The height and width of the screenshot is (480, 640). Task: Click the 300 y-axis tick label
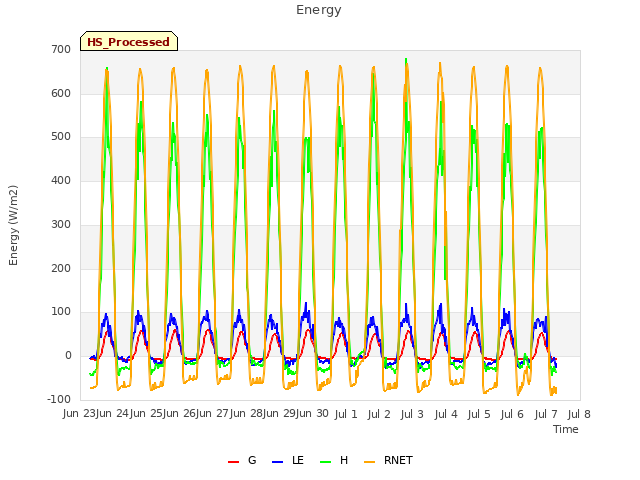click(61, 224)
